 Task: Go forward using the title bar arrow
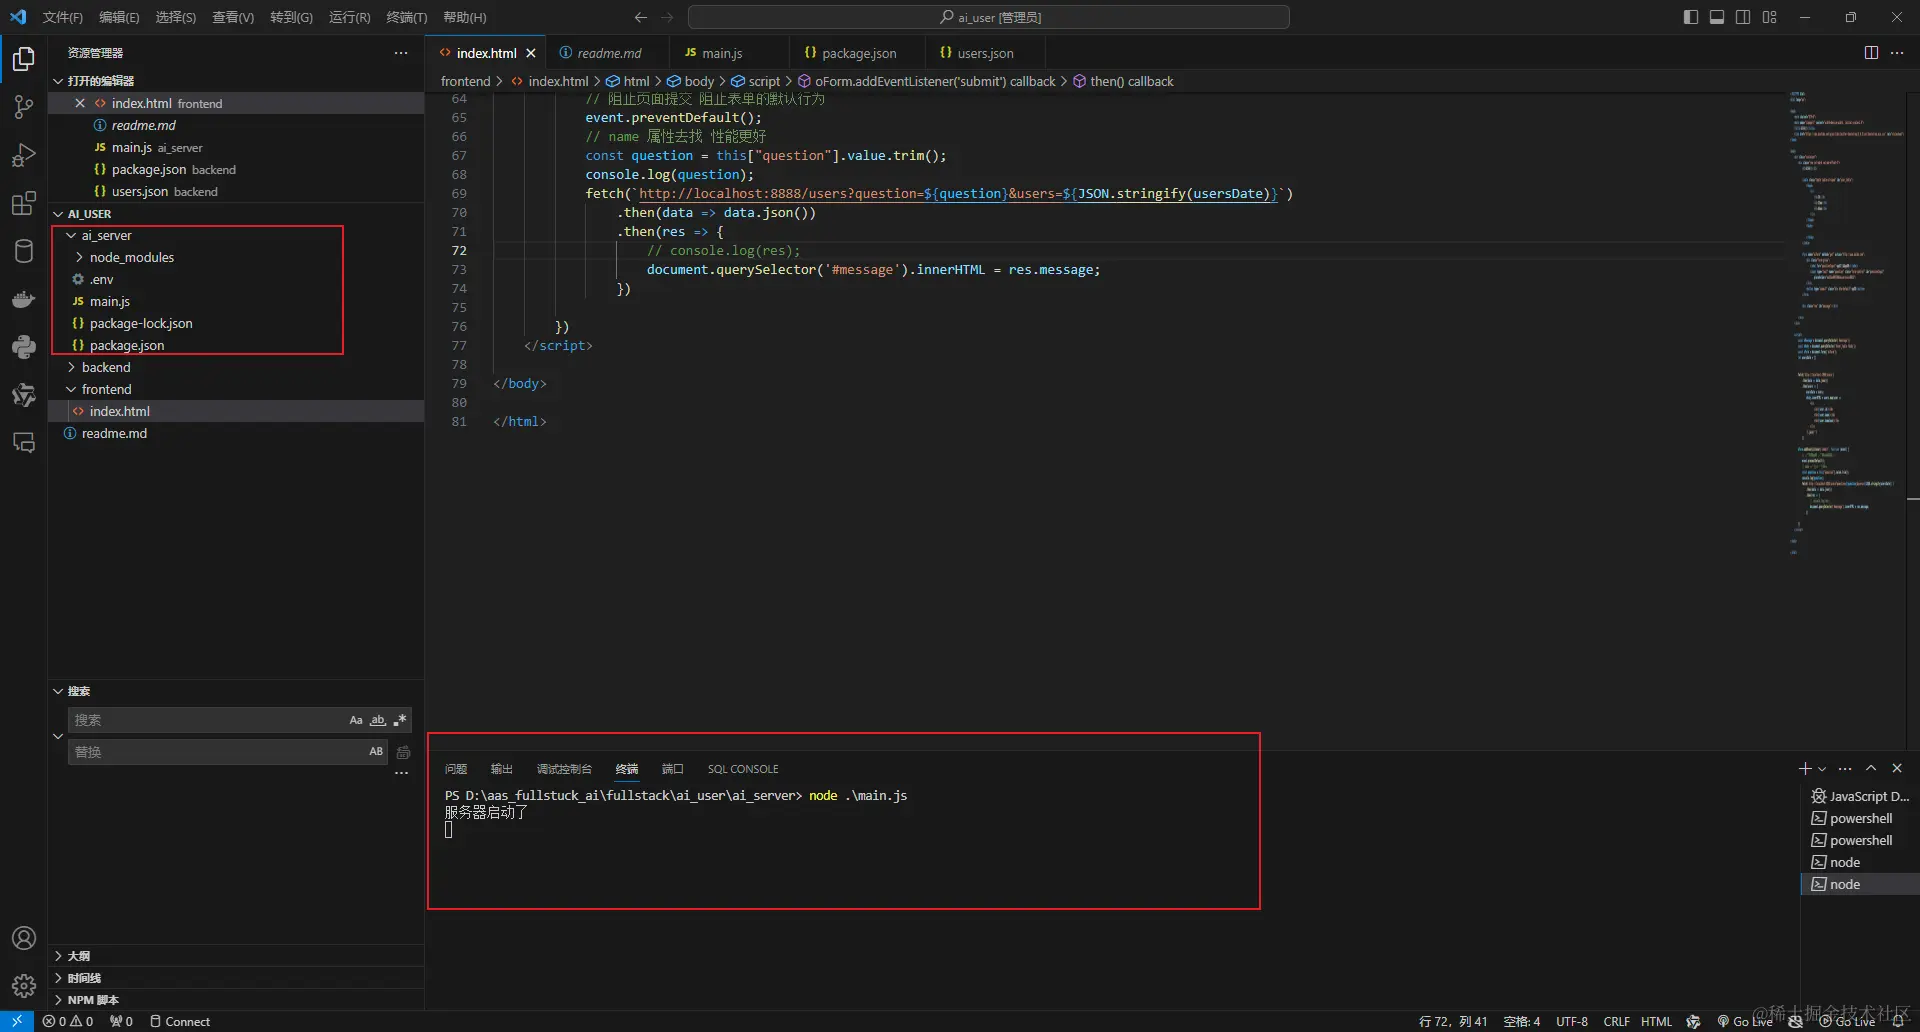point(668,17)
